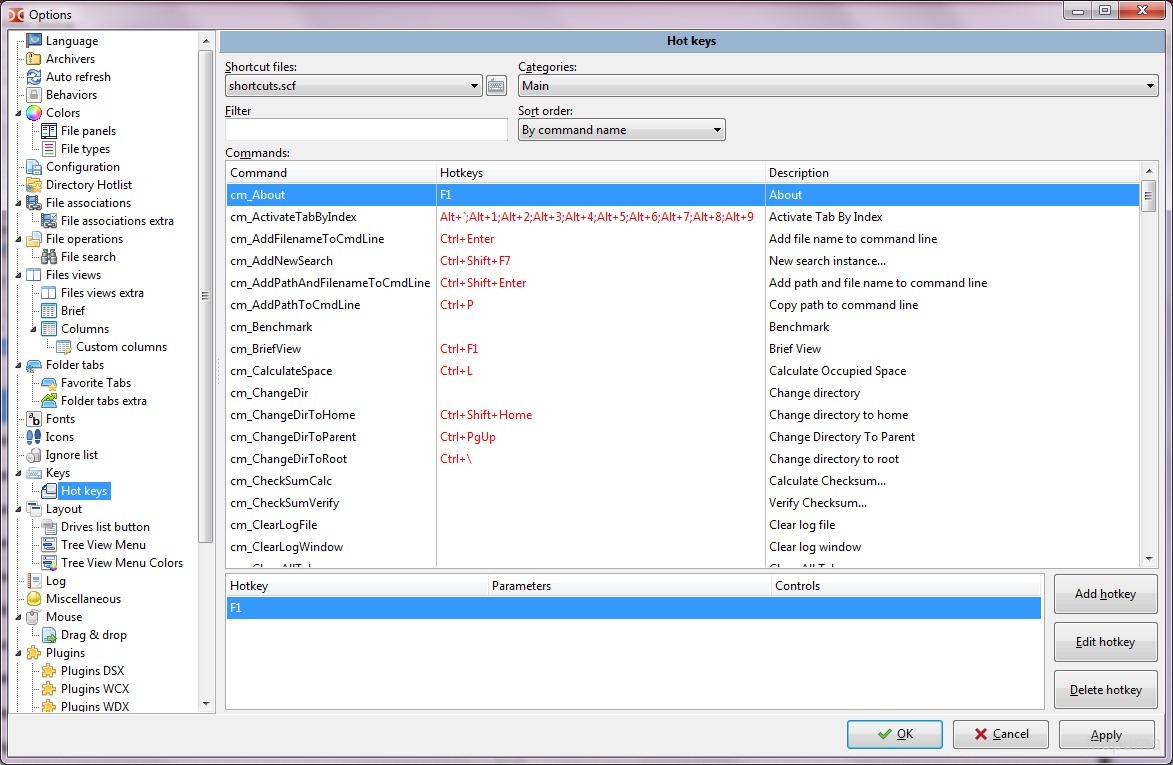1173x765 pixels.
Task: Click the keyboard icon beside shortcut files
Action: coord(496,86)
